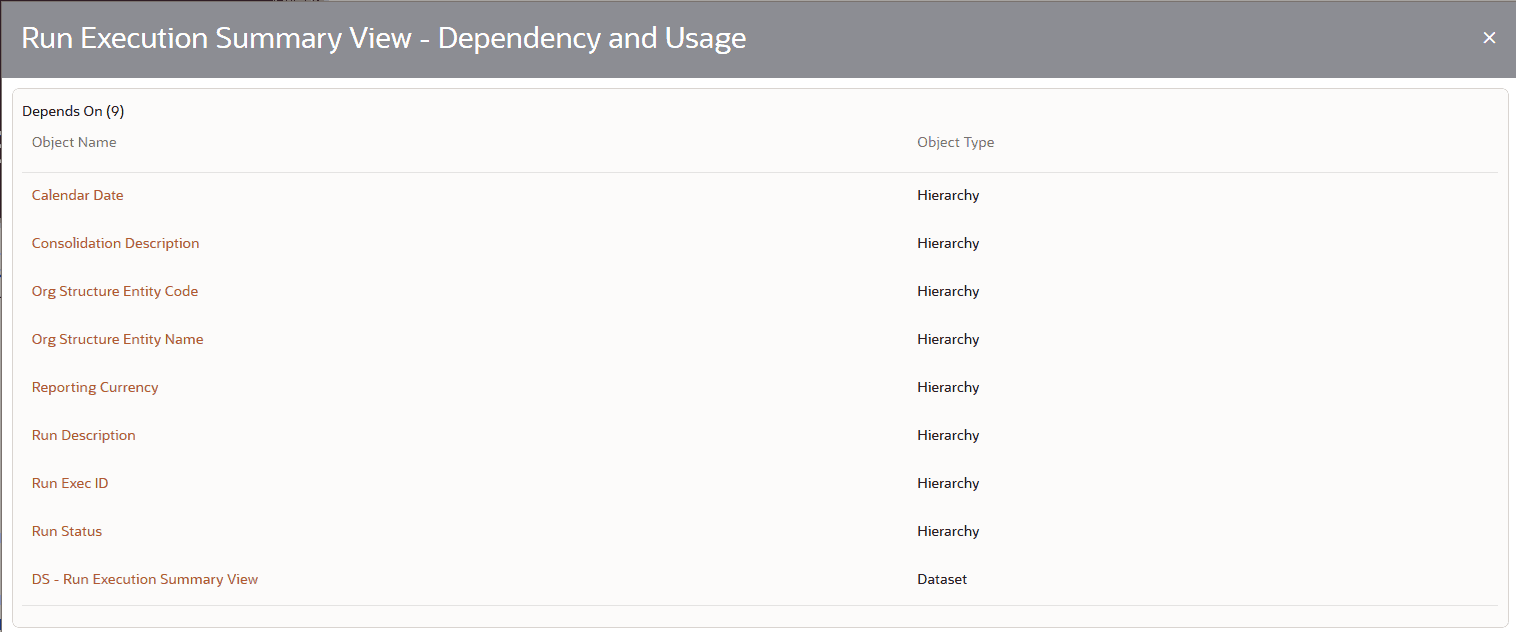Image resolution: width=1516 pixels, height=632 pixels.
Task: Sort by the Object Name column header
Action: tap(74, 142)
